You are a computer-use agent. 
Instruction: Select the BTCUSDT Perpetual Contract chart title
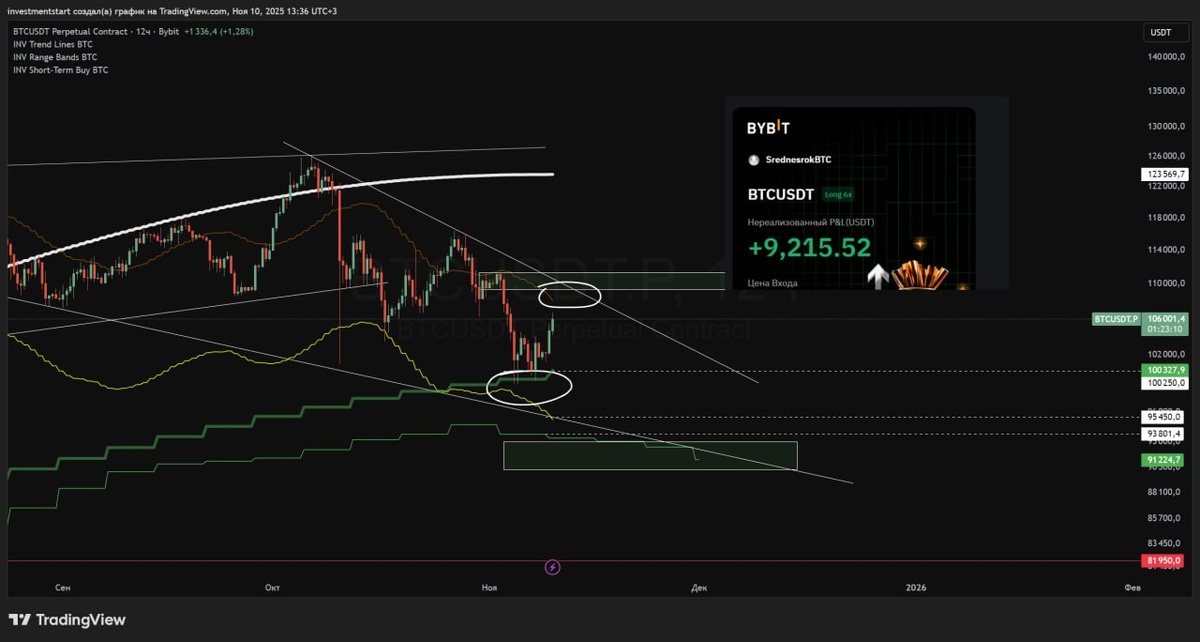coord(94,32)
